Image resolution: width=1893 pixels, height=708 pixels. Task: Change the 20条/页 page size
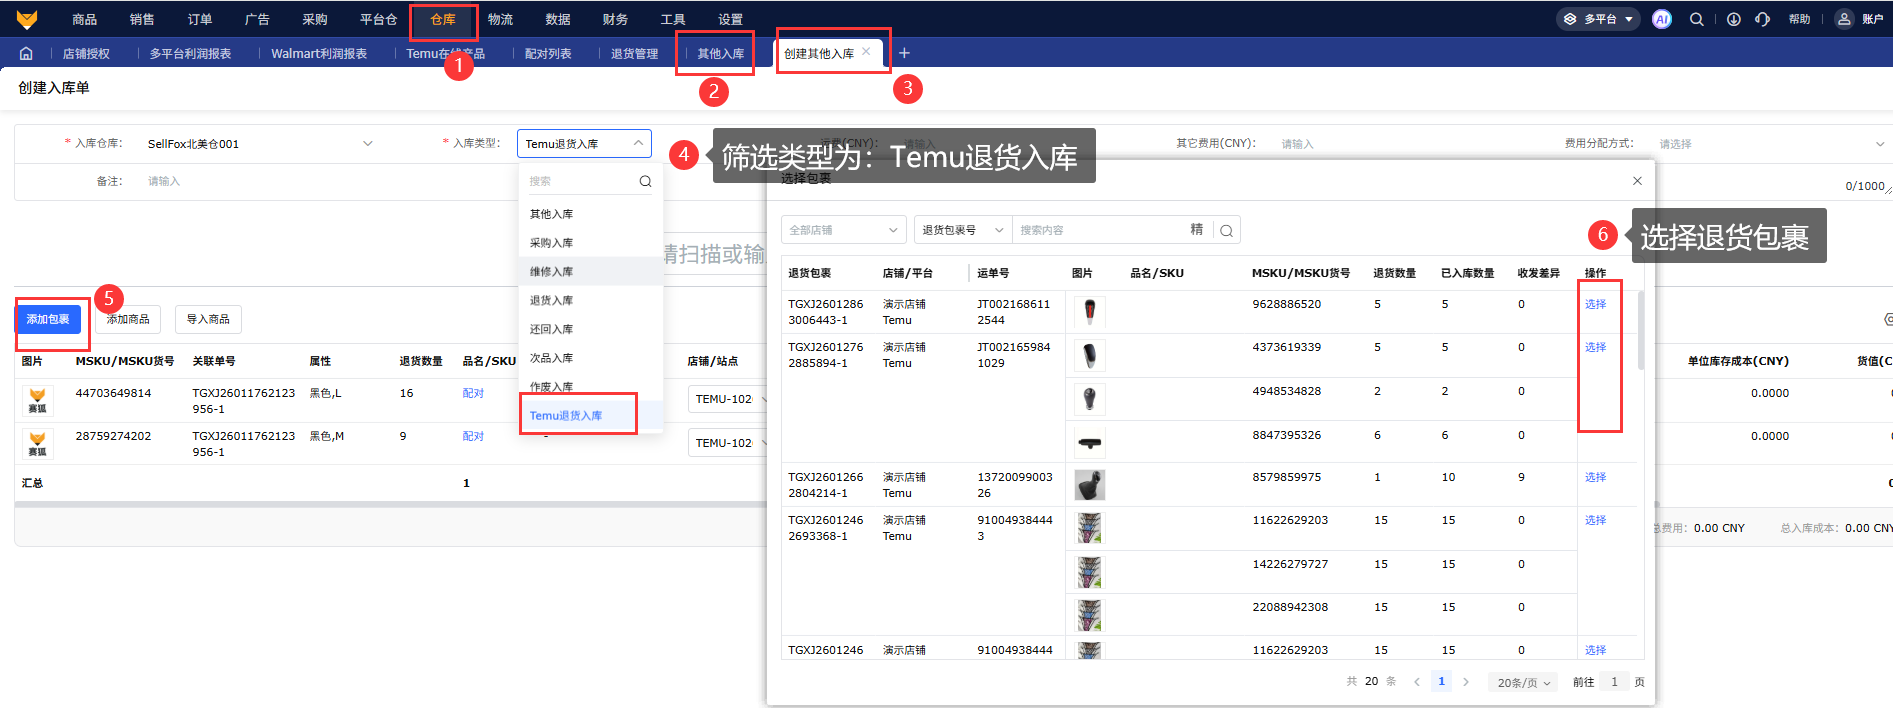point(1524,682)
